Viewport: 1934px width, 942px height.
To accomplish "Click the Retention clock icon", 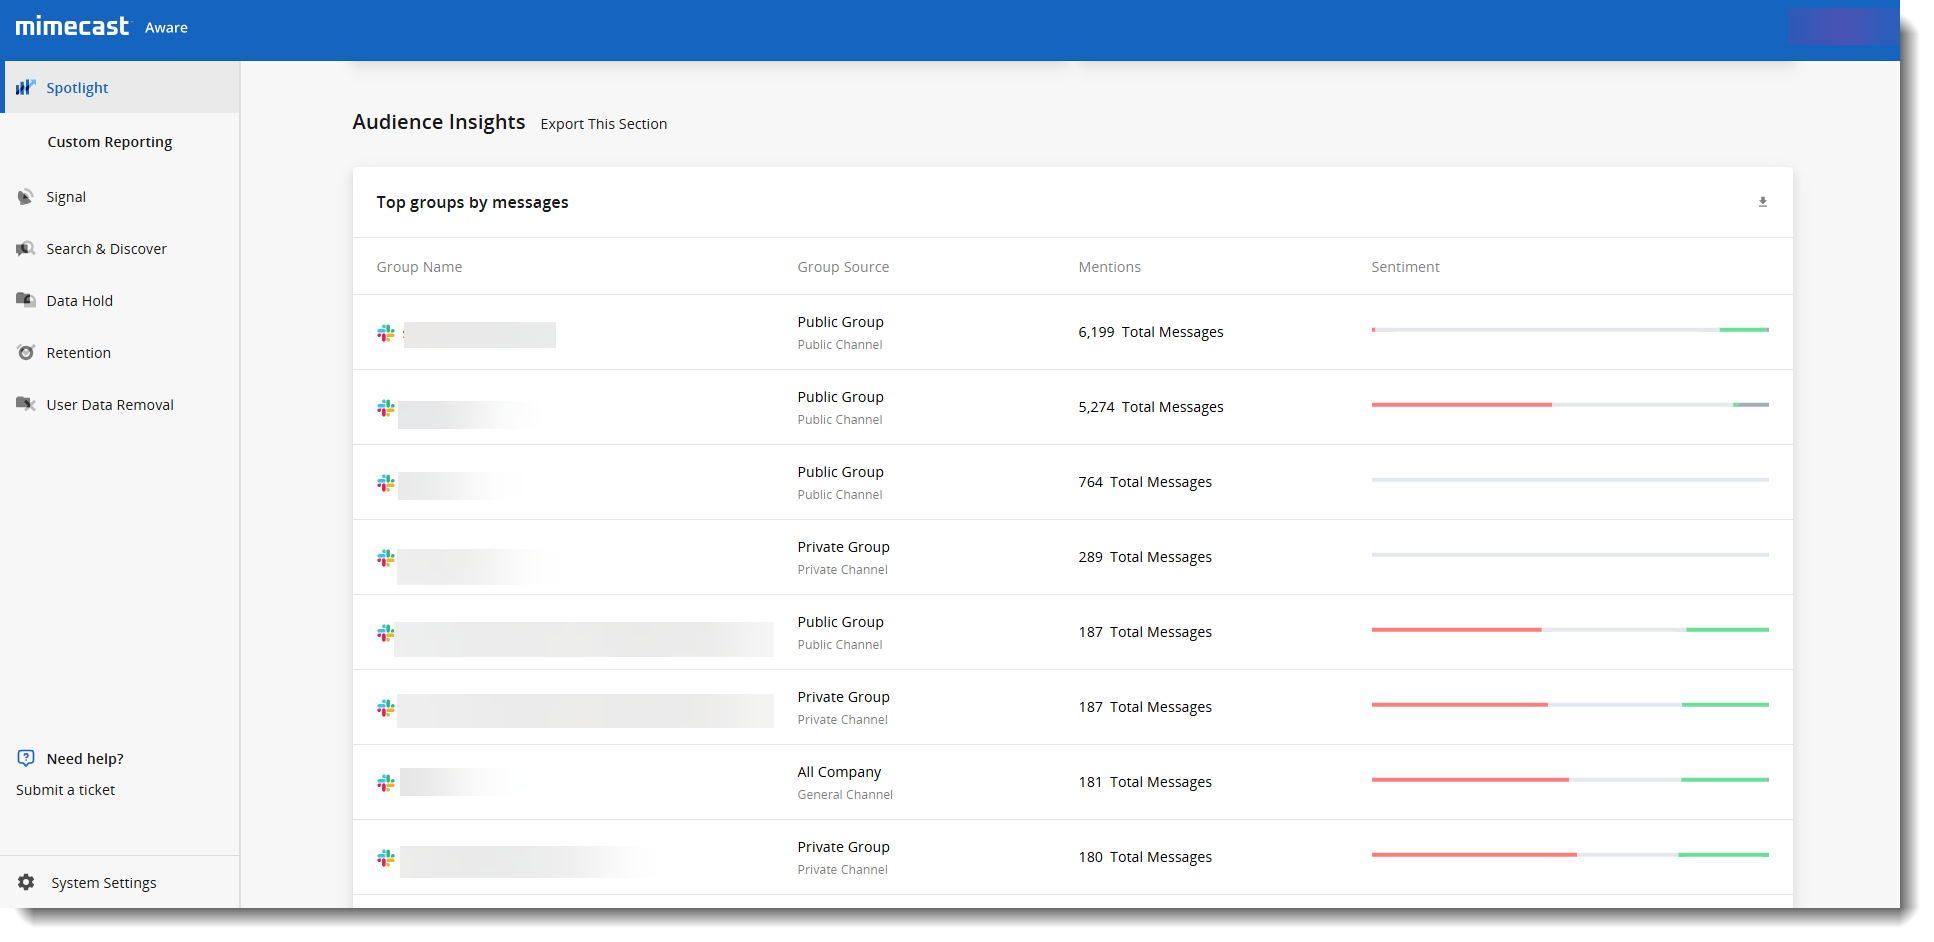I will [26, 353].
